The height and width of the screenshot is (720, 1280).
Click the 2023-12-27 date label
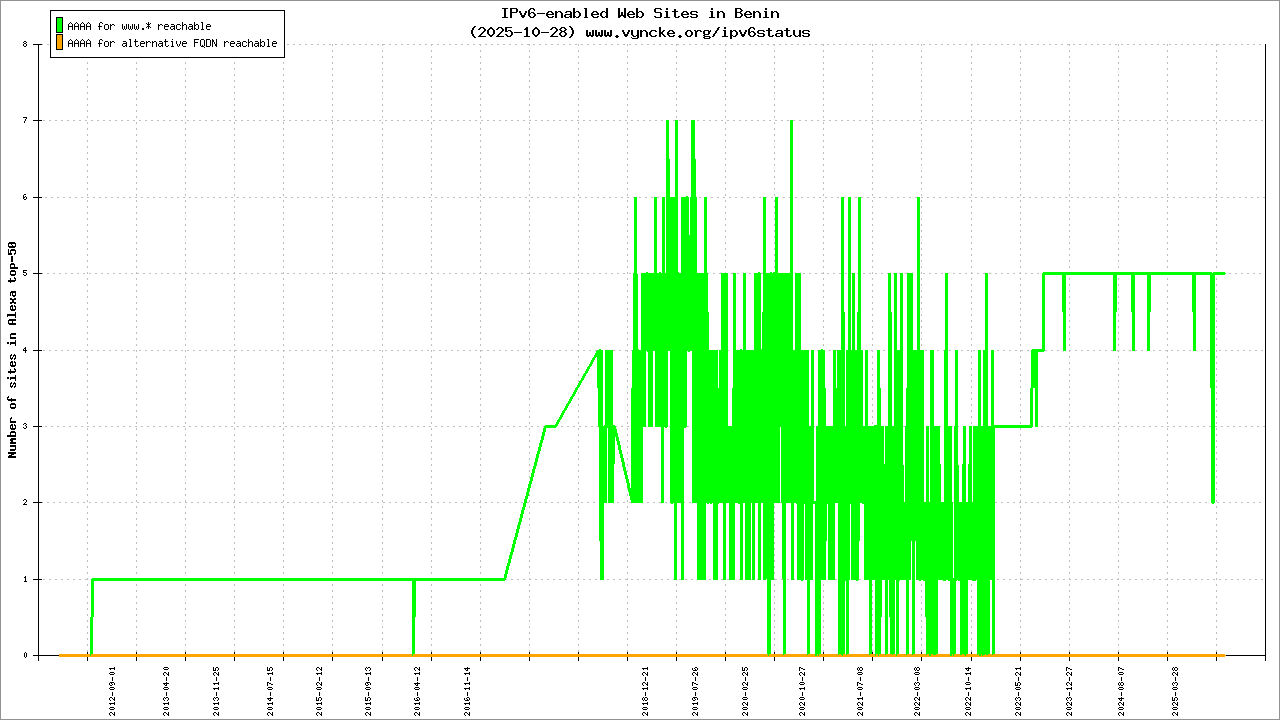(1069, 688)
